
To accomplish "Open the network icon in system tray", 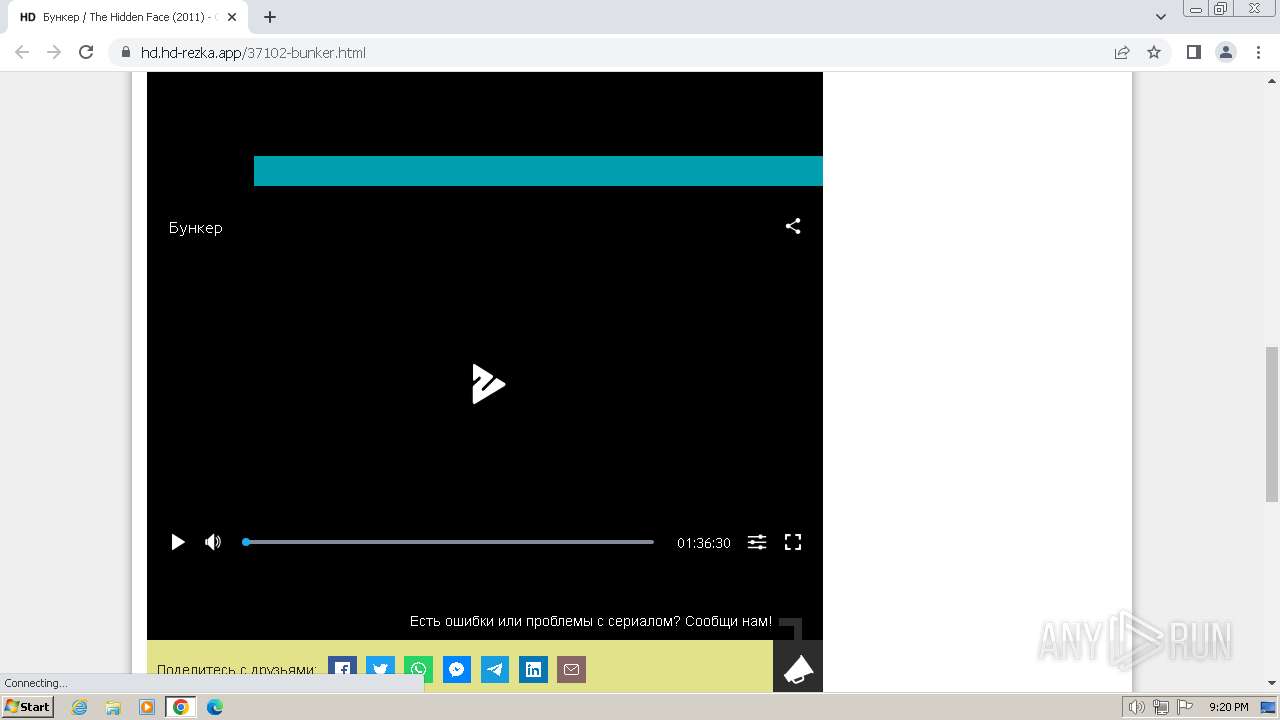I will (x=1161, y=707).
